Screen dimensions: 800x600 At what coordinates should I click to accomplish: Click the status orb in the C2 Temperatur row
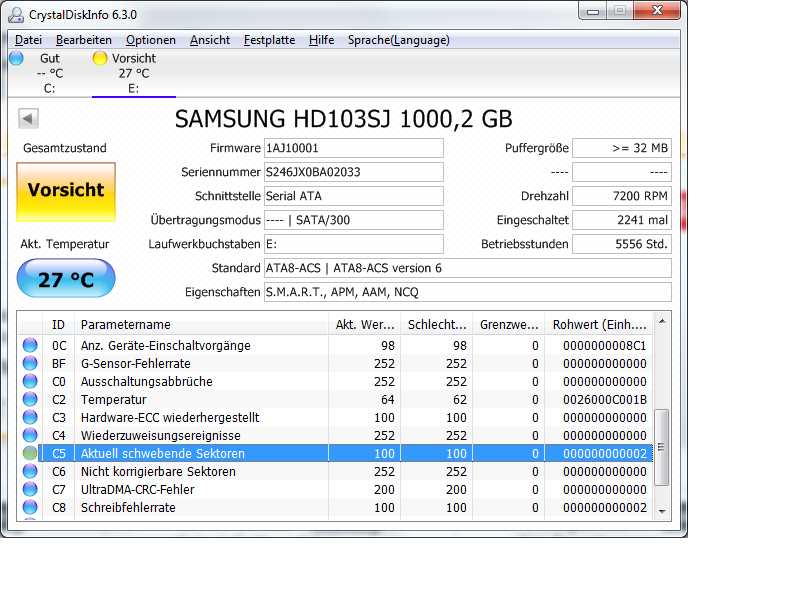[x=30, y=399]
